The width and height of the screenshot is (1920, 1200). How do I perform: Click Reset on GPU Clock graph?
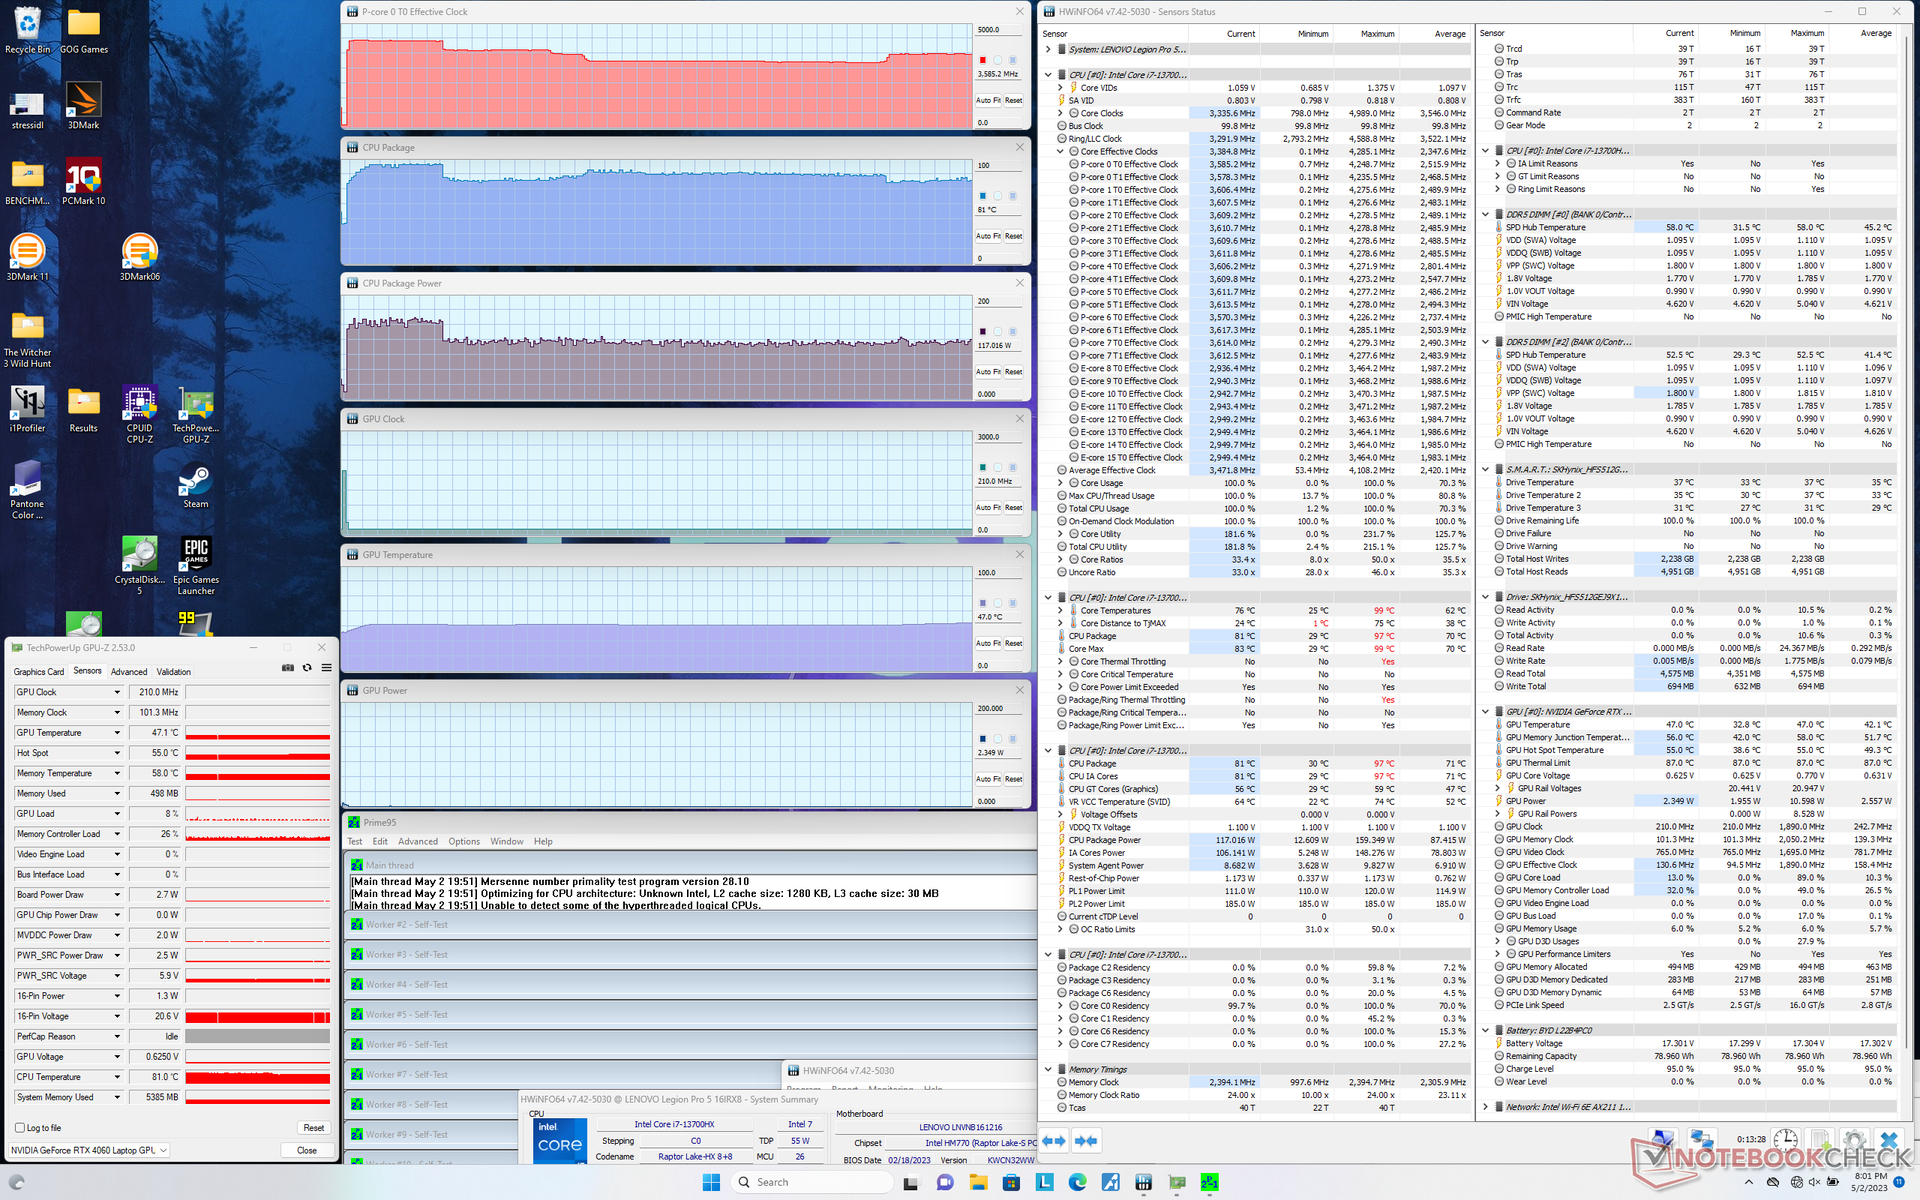pyautogui.click(x=1013, y=508)
